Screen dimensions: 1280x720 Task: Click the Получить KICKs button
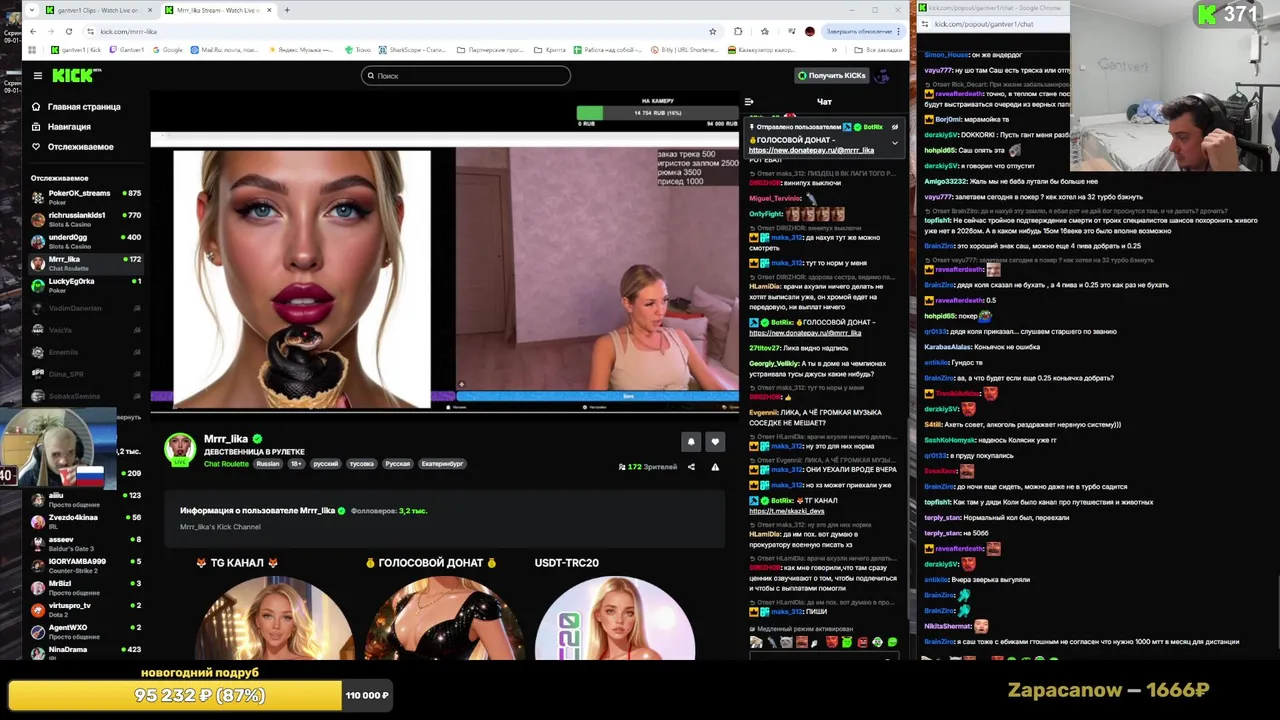(831, 75)
